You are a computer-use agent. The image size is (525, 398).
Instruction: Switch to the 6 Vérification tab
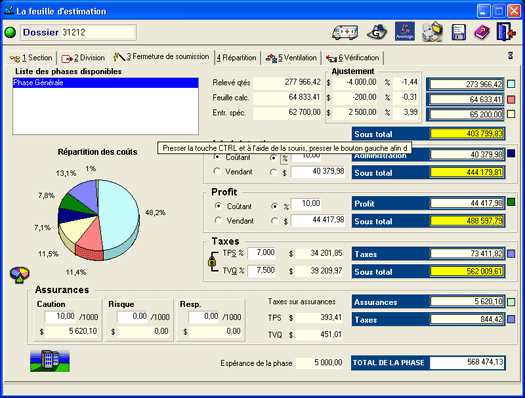(x=353, y=58)
